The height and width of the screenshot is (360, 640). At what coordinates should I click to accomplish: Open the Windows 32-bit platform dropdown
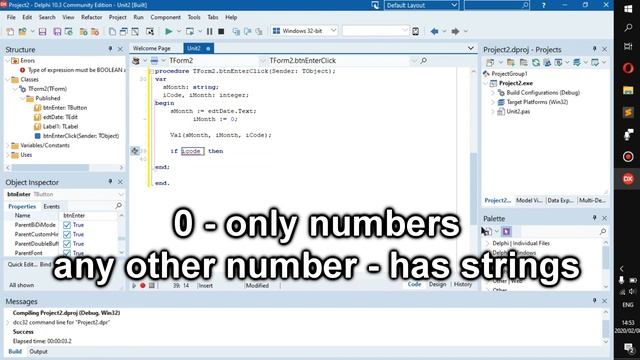coord(333,31)
